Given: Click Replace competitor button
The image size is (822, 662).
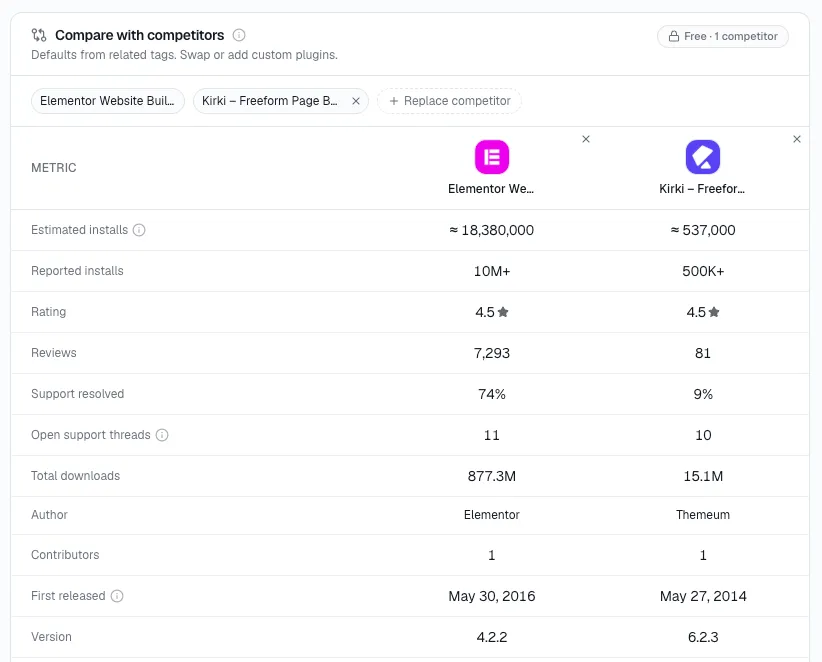Looking at the screenshot, I should pyautogui.click(x=449, y=101).
